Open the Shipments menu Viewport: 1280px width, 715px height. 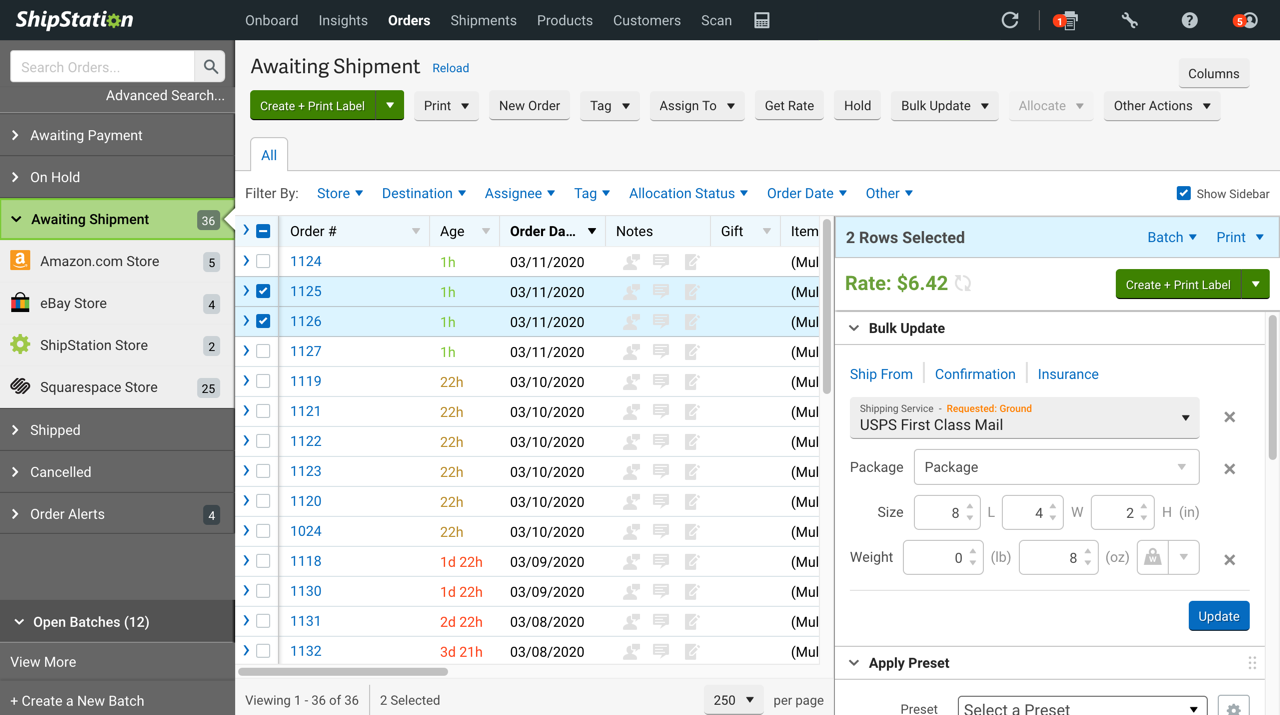pos(483,20)
